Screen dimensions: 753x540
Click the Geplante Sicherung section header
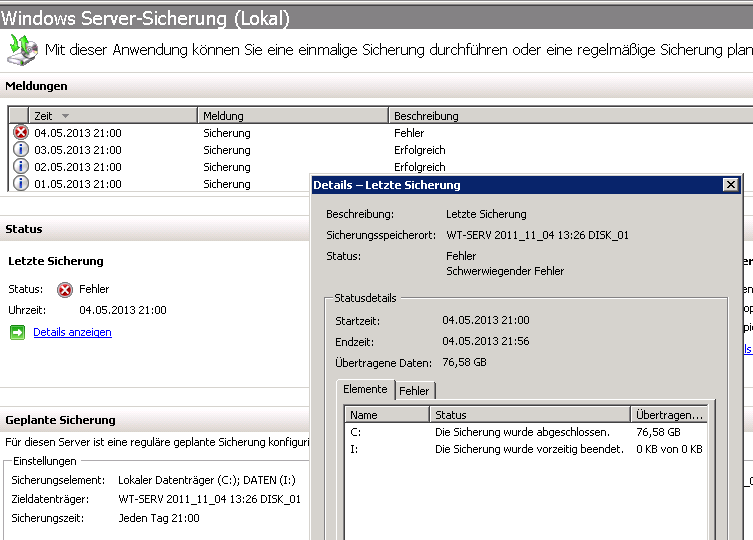tap(61, 420)
